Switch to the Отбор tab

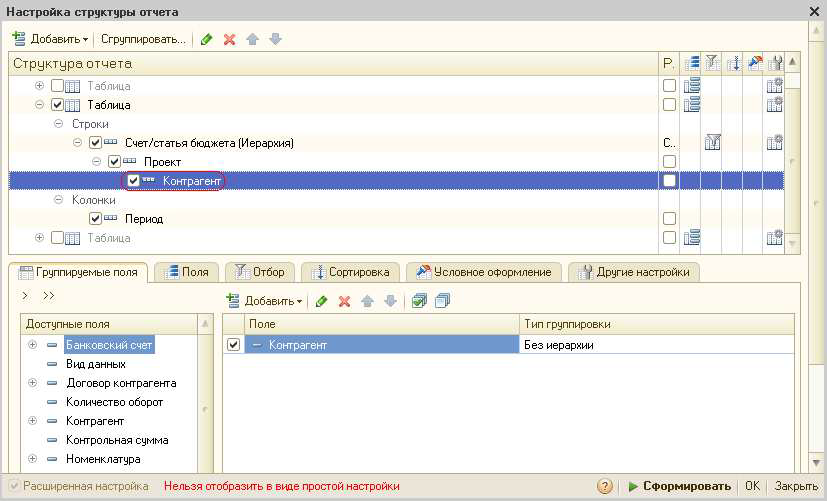tap(259, 272)
